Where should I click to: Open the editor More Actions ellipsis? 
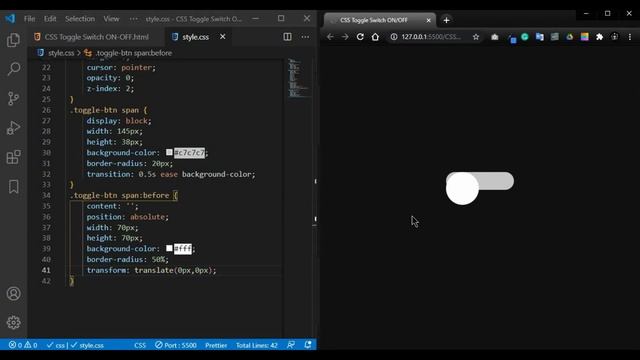(305, 37)
